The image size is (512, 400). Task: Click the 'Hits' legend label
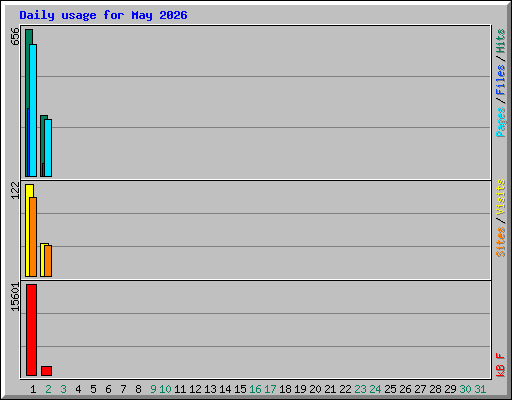(501, 41)
